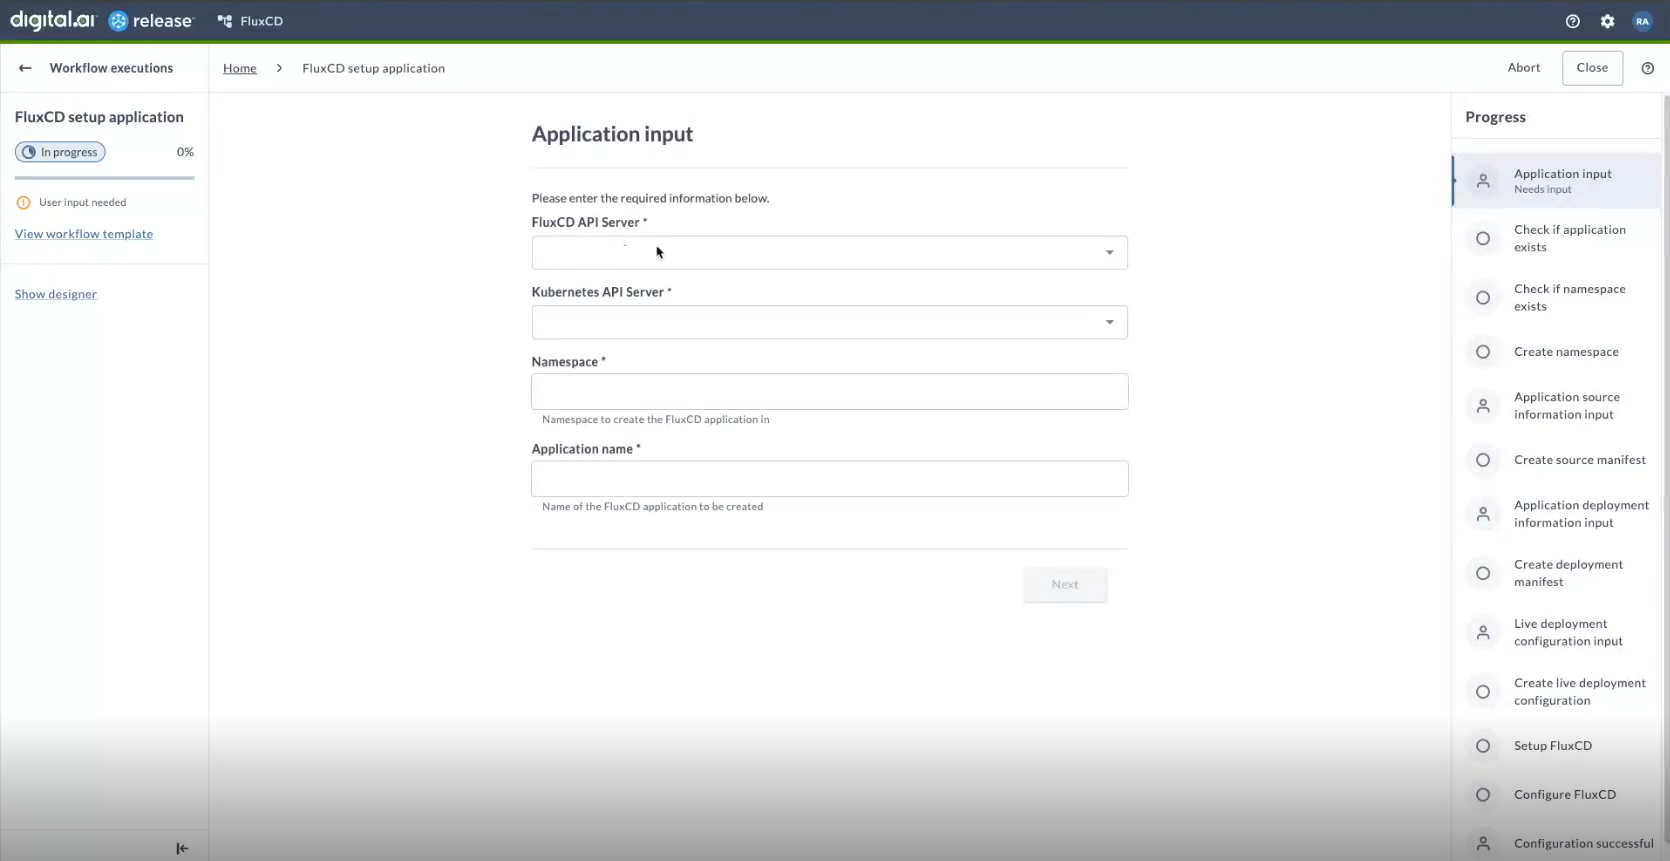1670x861 pixels.
Task: Open the Kubernetes API Server dropdown
Action: click(x=829, y=322)
